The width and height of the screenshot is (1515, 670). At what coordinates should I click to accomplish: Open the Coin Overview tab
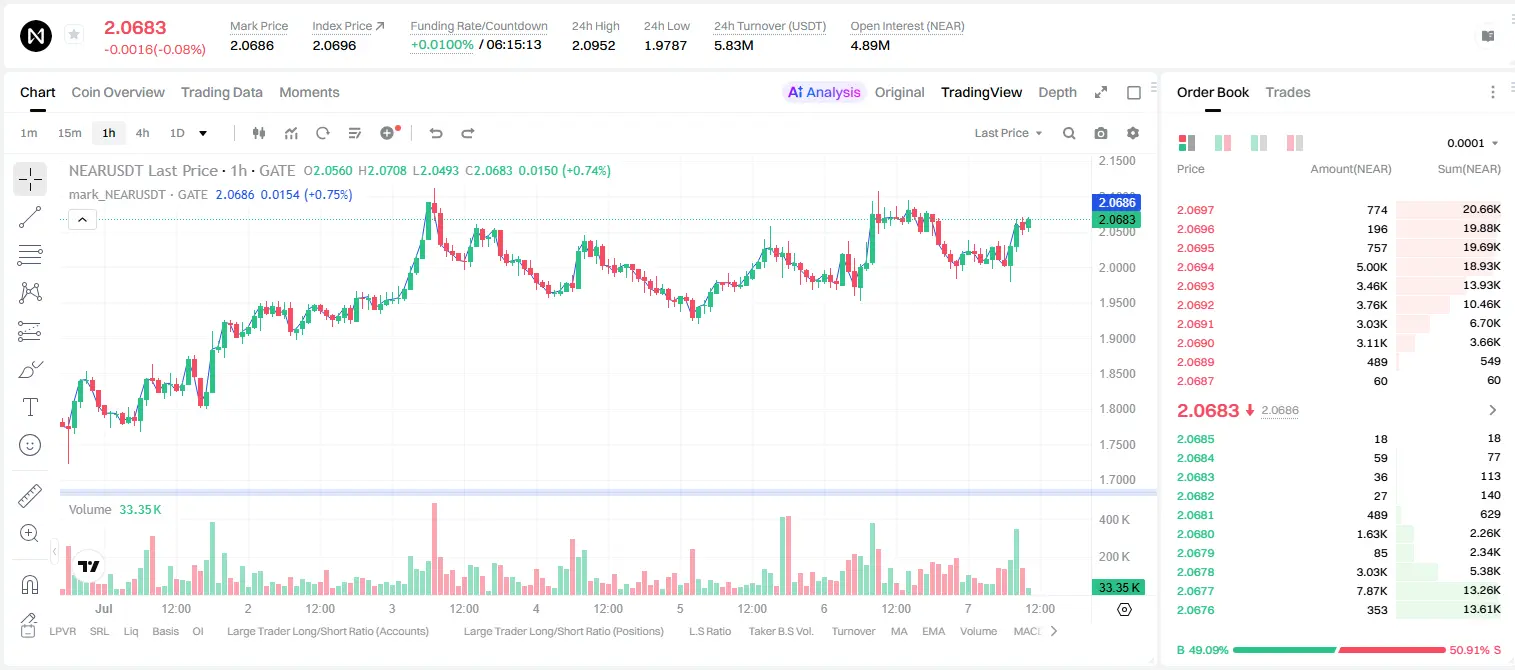point(118,92)
